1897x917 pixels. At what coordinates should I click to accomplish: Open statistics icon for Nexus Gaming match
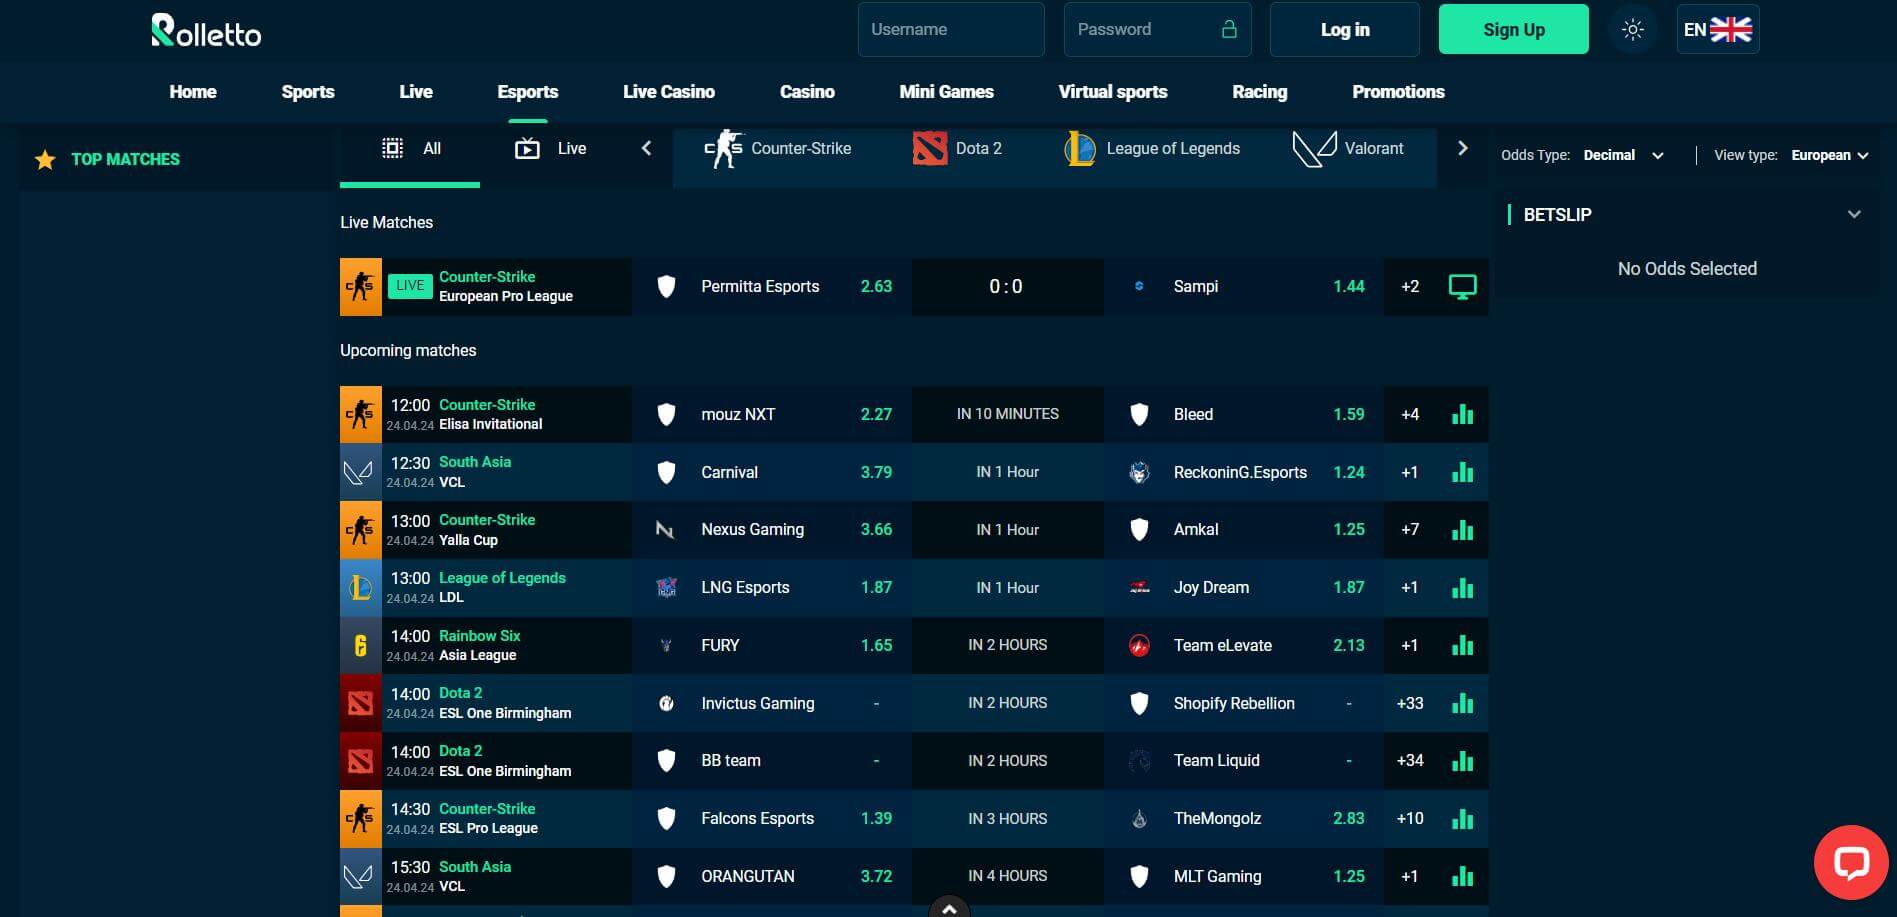point(1462,529)
